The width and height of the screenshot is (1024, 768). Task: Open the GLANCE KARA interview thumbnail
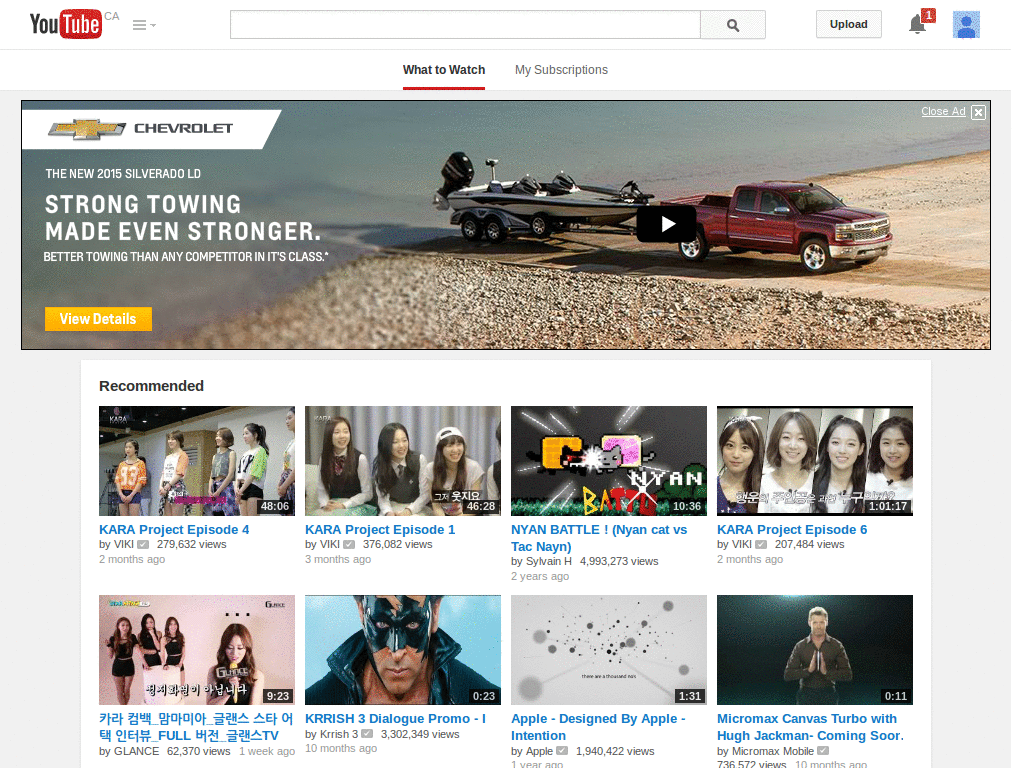(x=197, y=650)
